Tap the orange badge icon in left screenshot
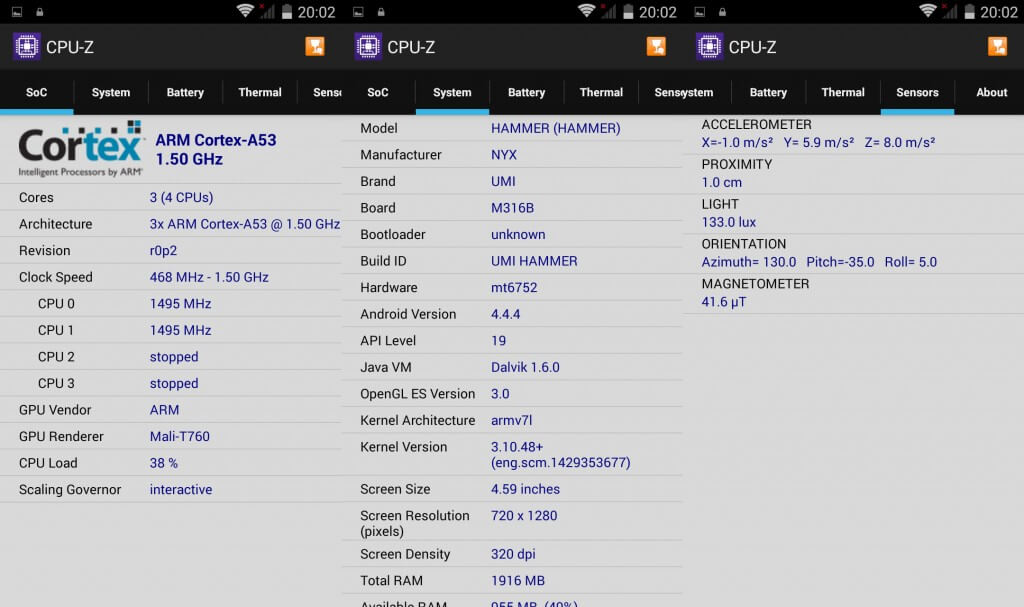1024x607 pixels. point(315,46)
